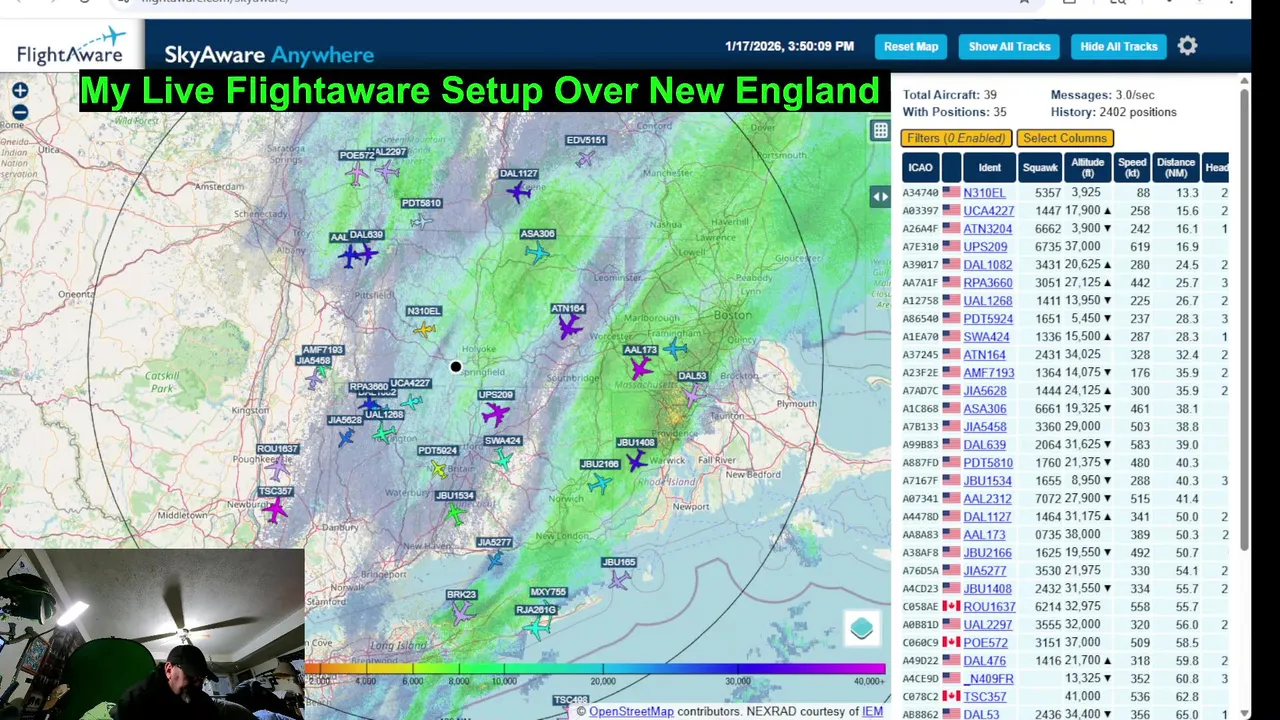Viewport: 1280px width, 720px height.
Task: Click the altitude color legend bar
Action: coord(595,669)
